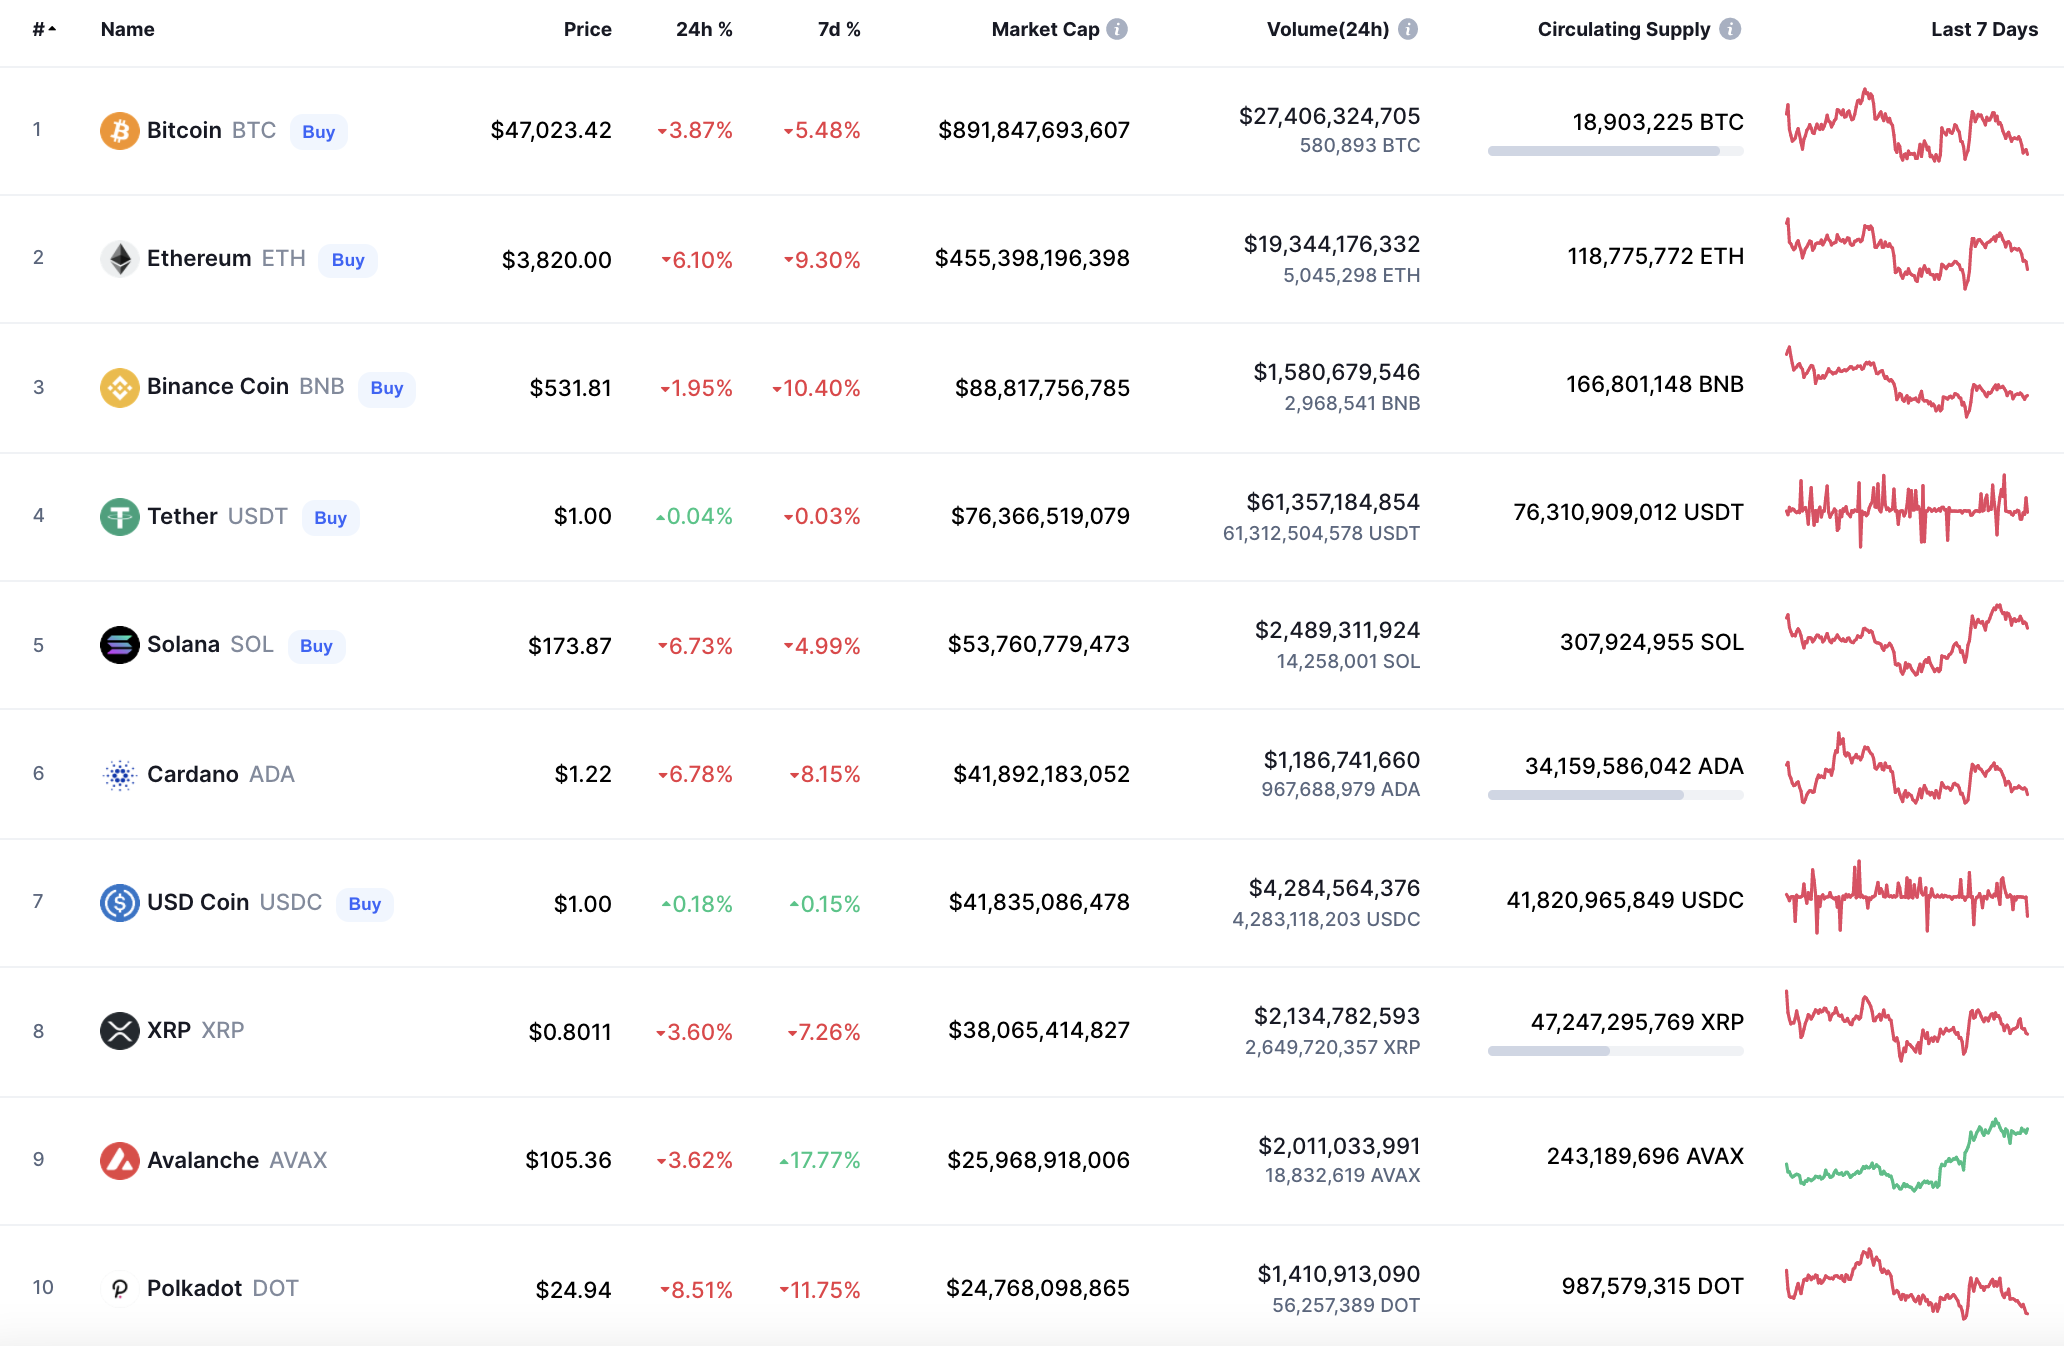
Task: Open Ethereum 7-day sparkline chart
Action: pos(1907,254)
